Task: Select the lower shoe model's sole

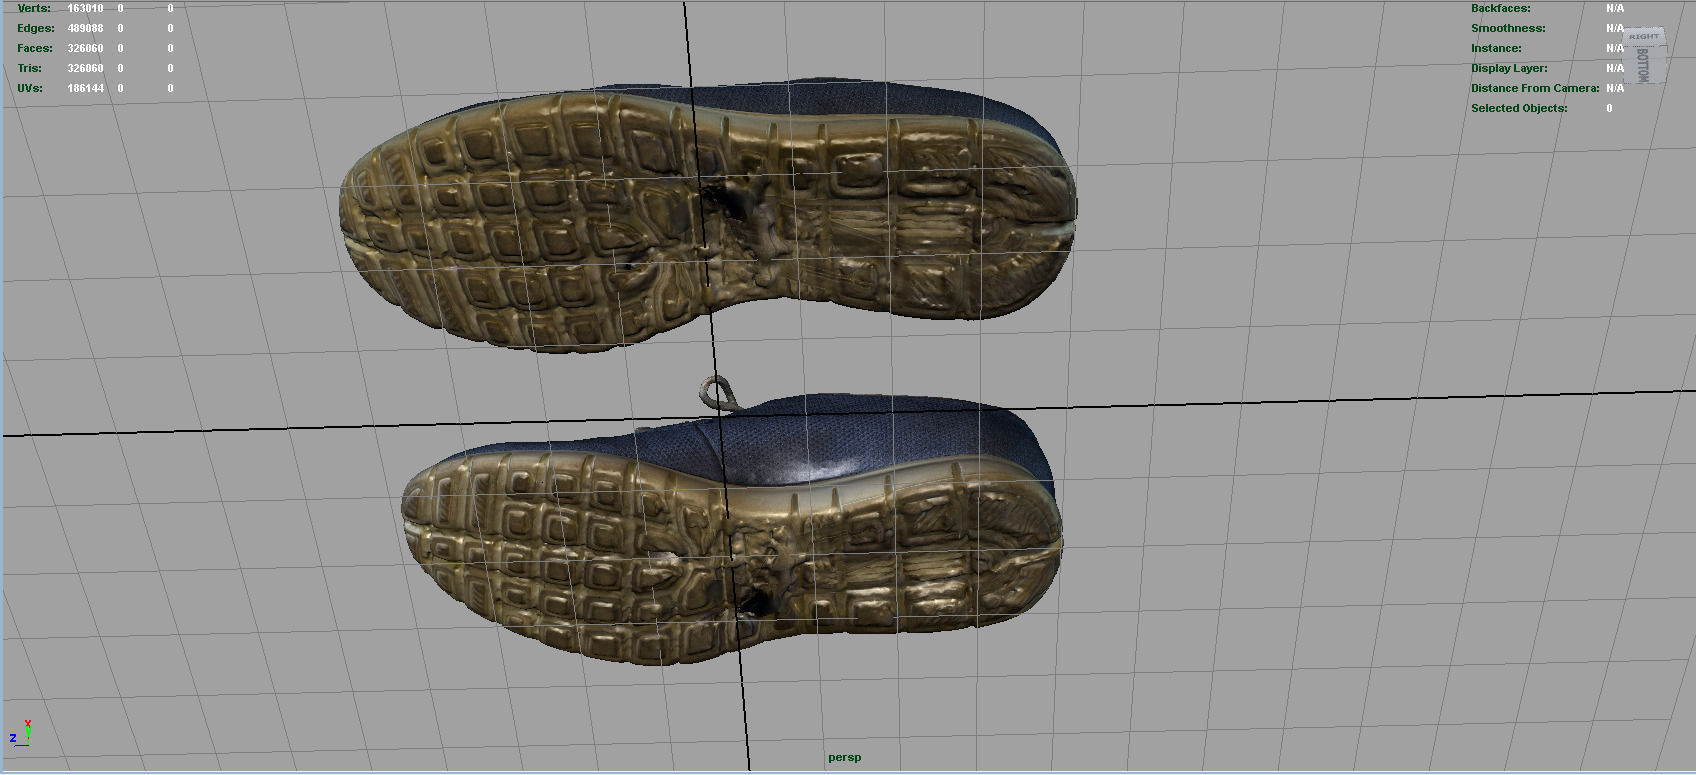Action: point(732,557)
